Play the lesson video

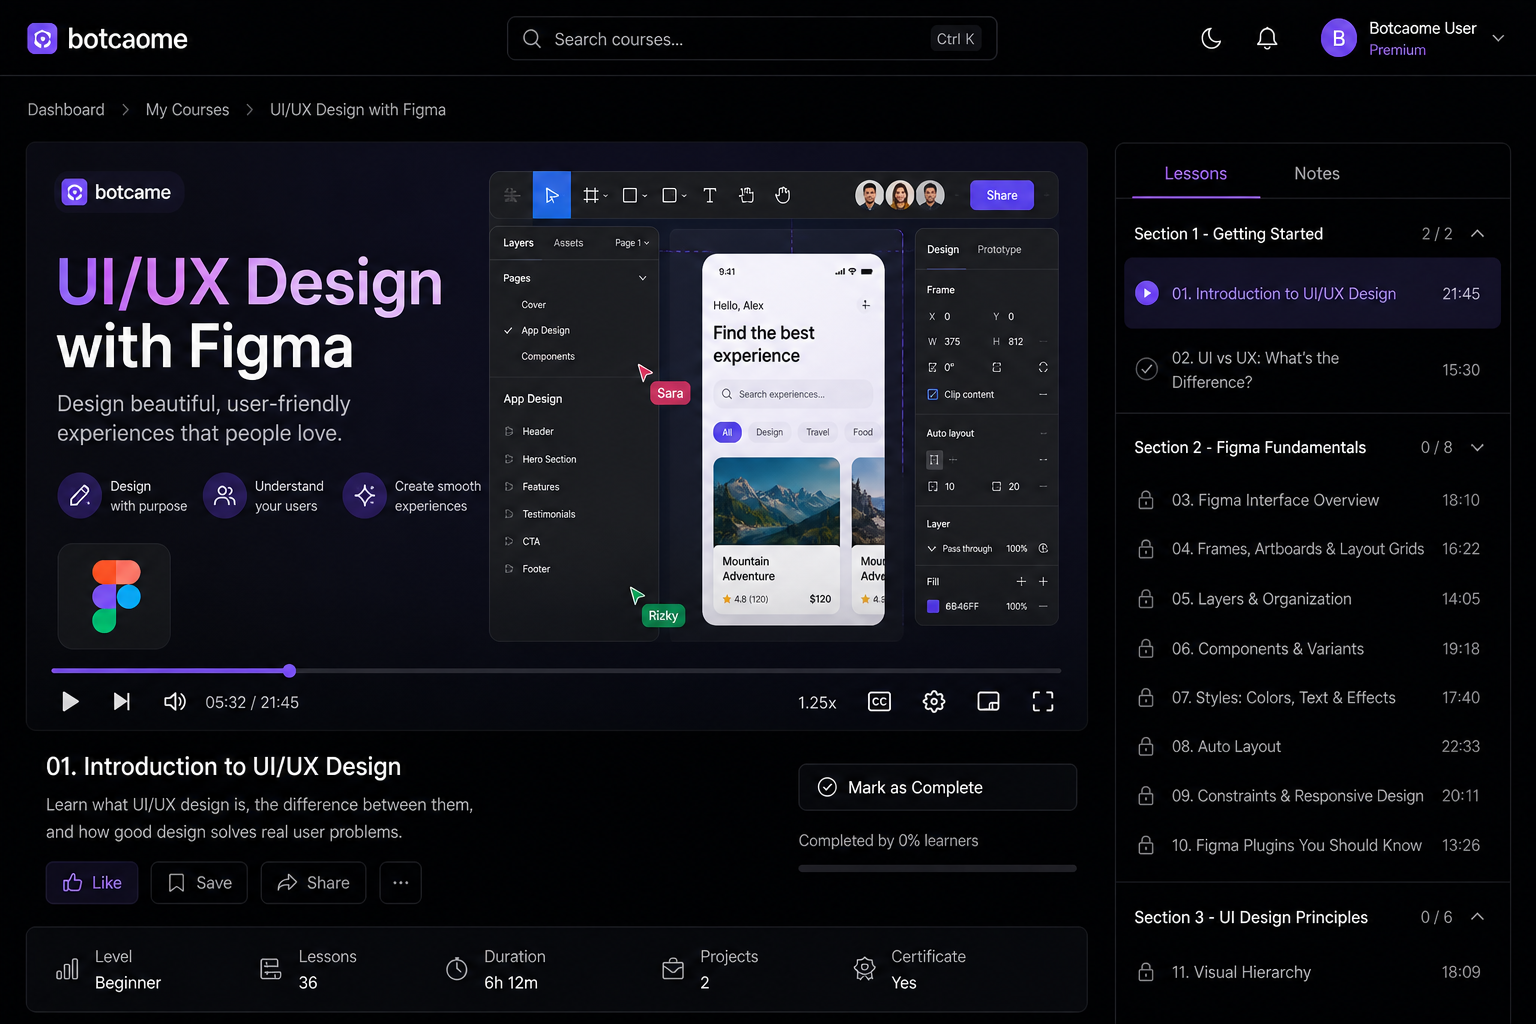click(x=70, y=702)
